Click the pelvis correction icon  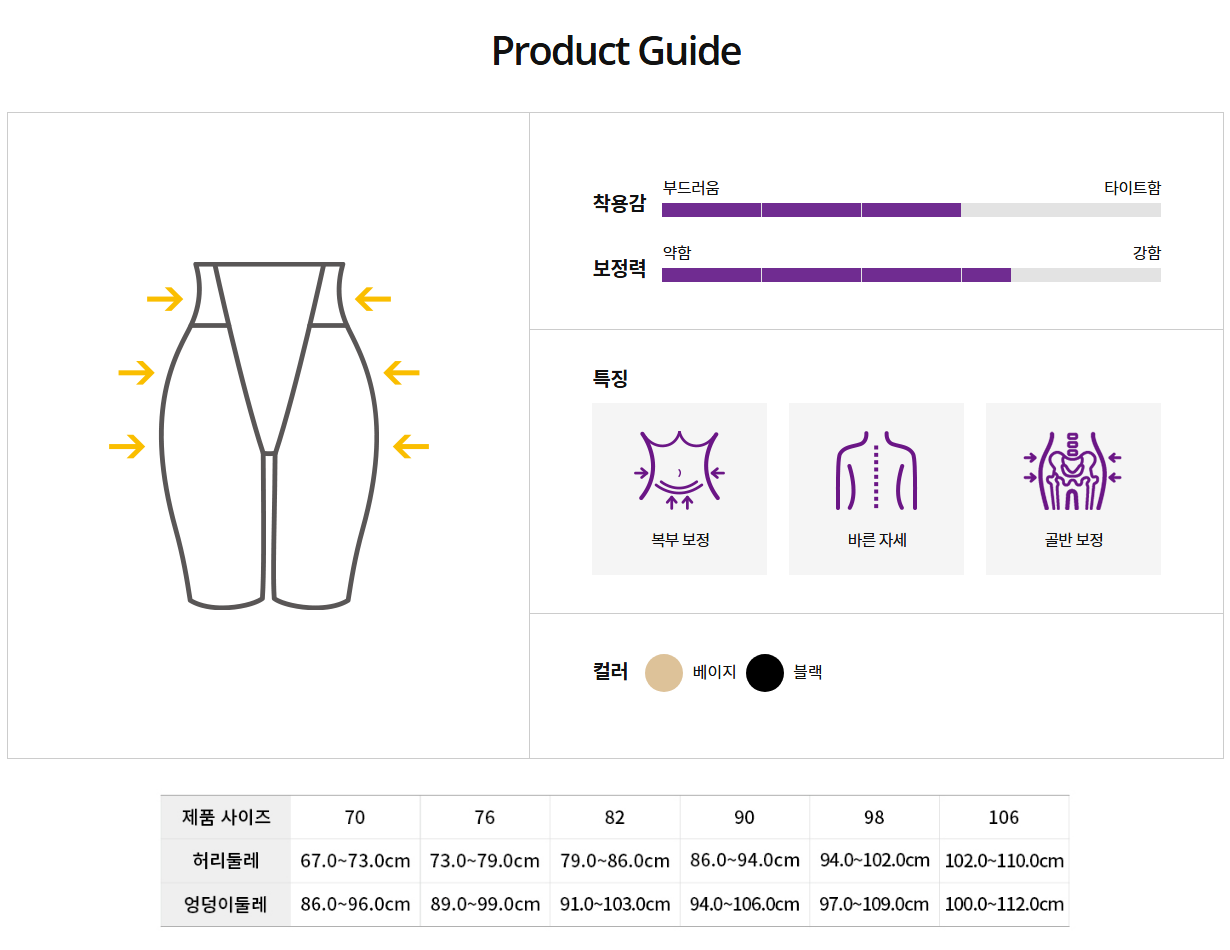[x=1073, y=470]
